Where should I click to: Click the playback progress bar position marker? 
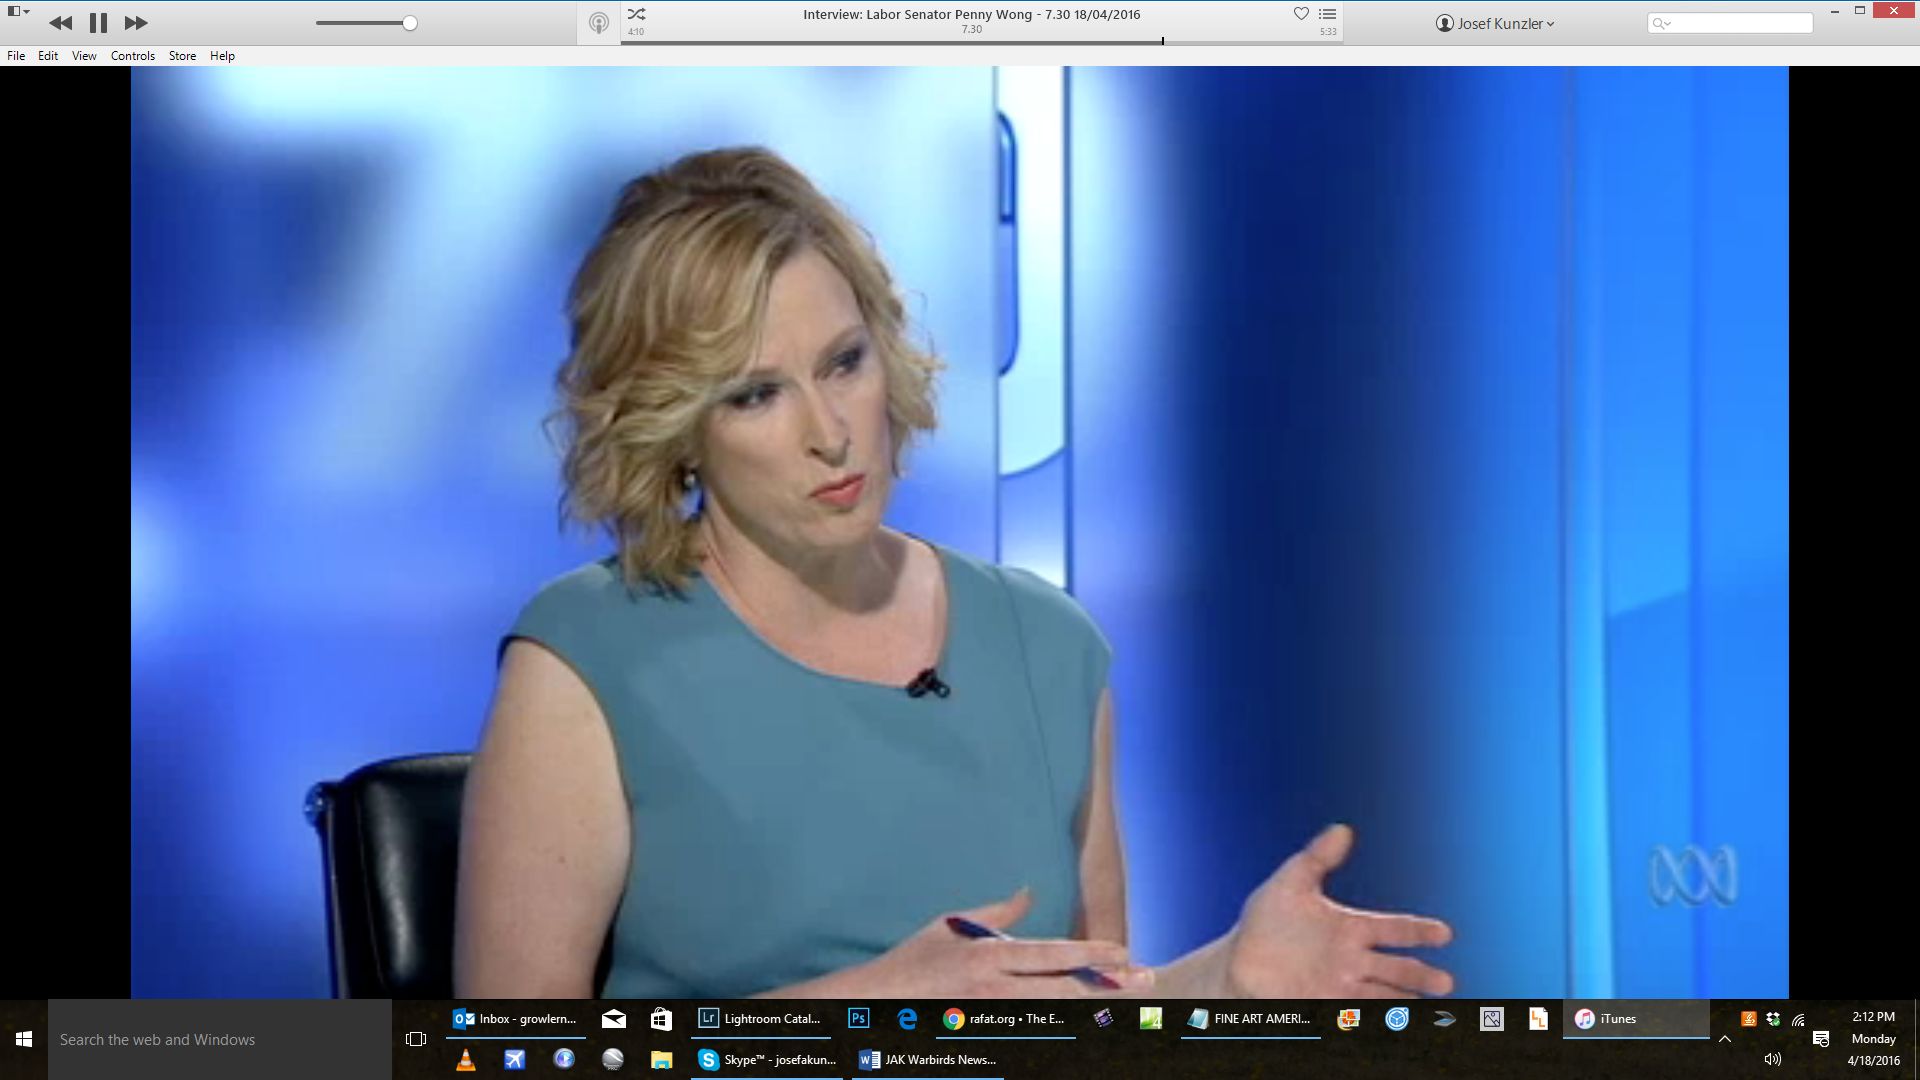coord(1162,41)
